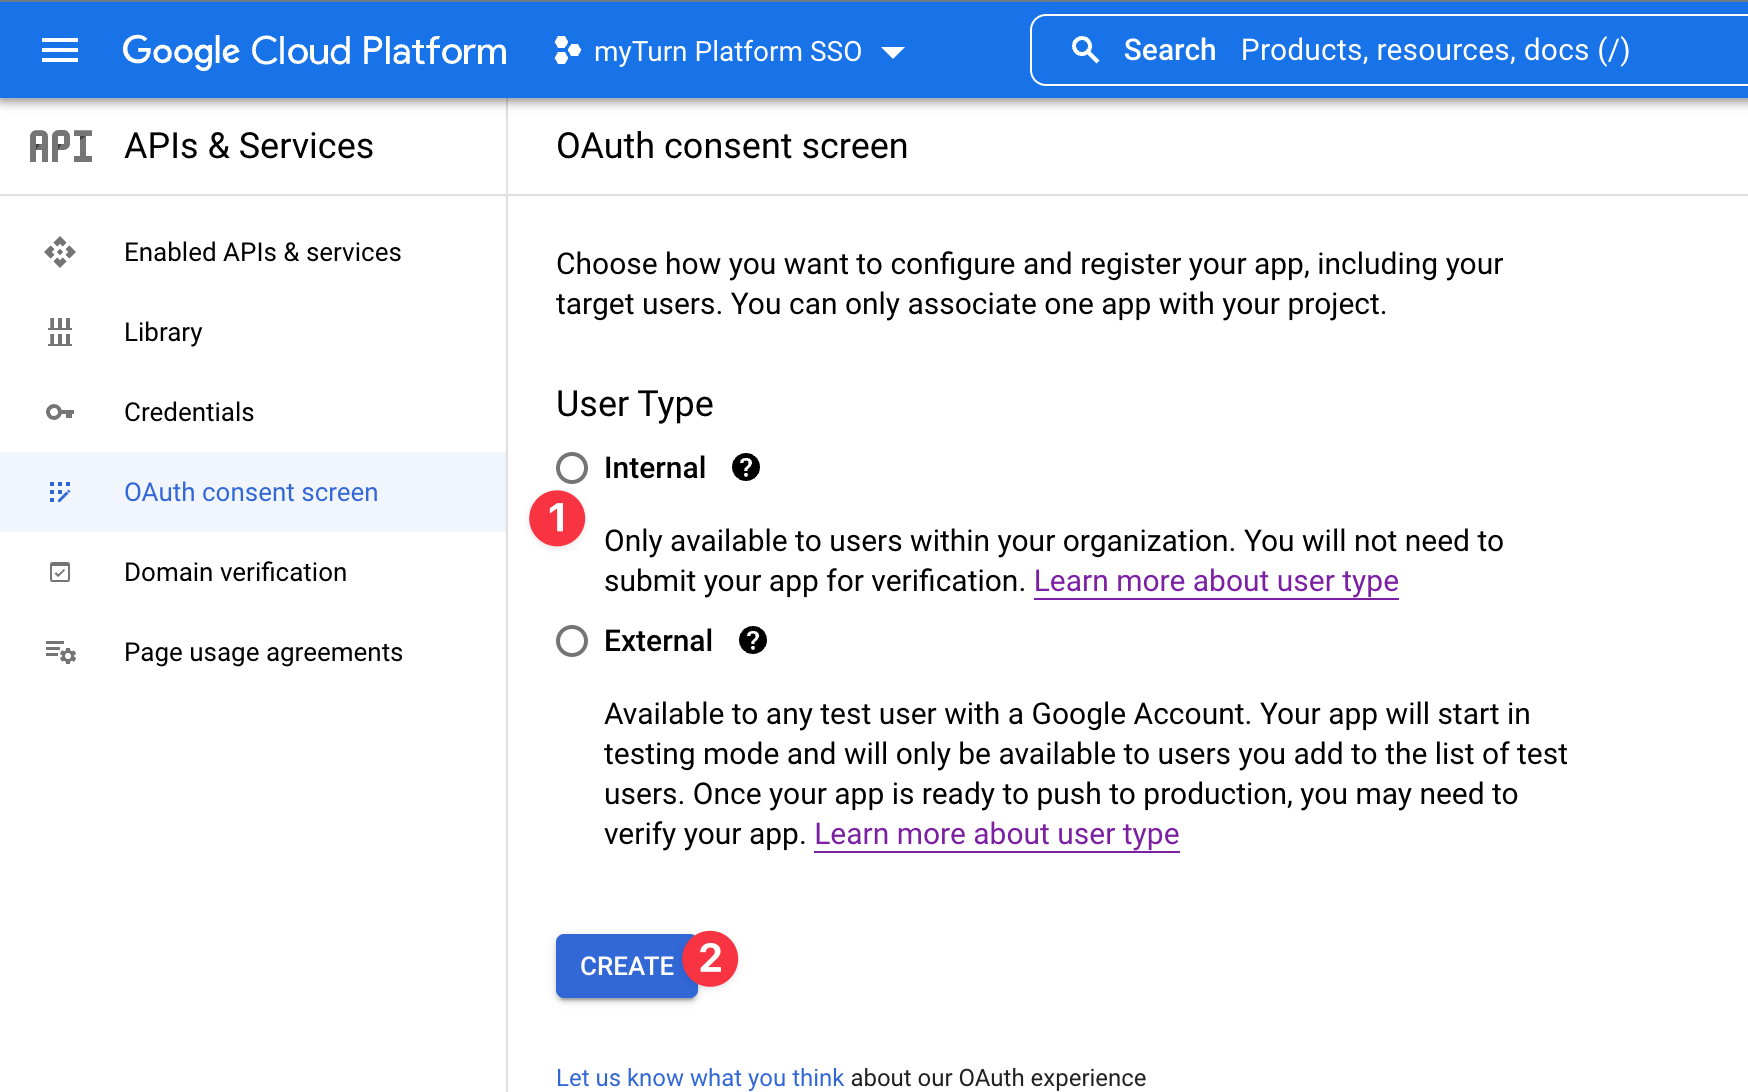Click the Google Cloud Platform logo
The width and height of the screenshot is (1748, 1092).
click(x=314, y=51)
